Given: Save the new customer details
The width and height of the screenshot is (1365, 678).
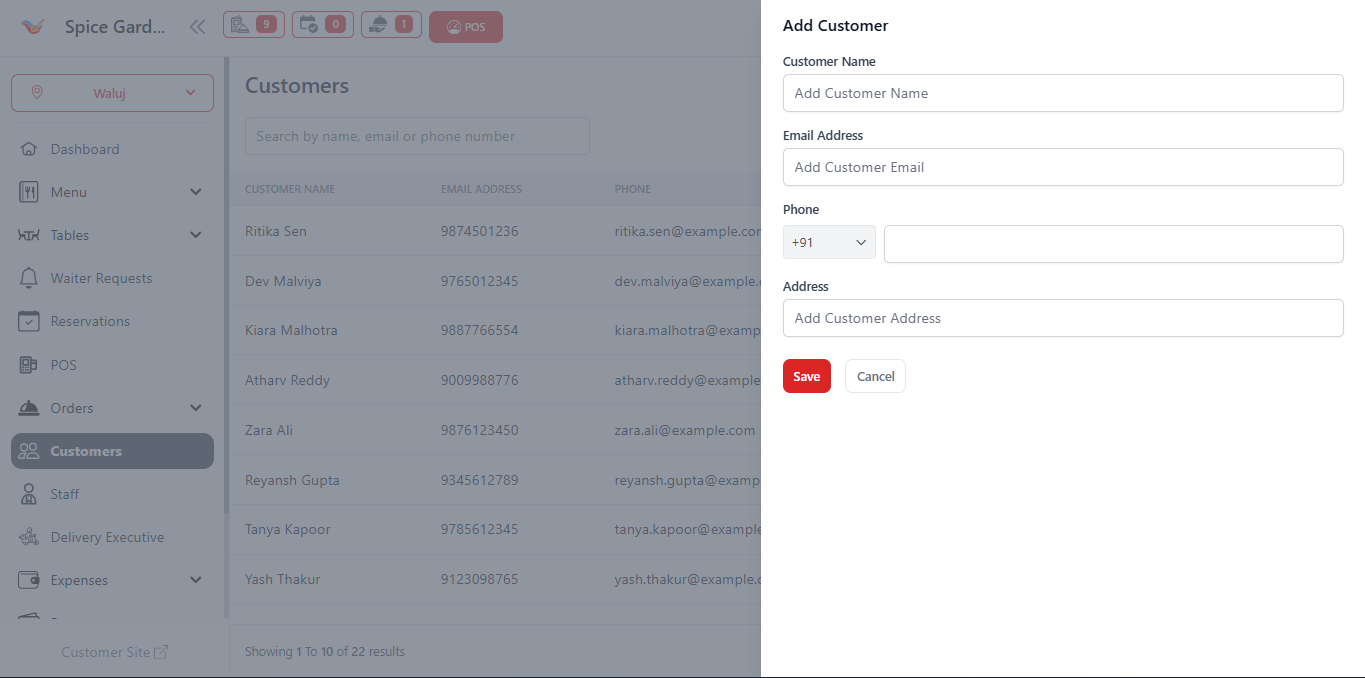Looking at the screenshot, I should pyautogui.click(x=806, y=376).
